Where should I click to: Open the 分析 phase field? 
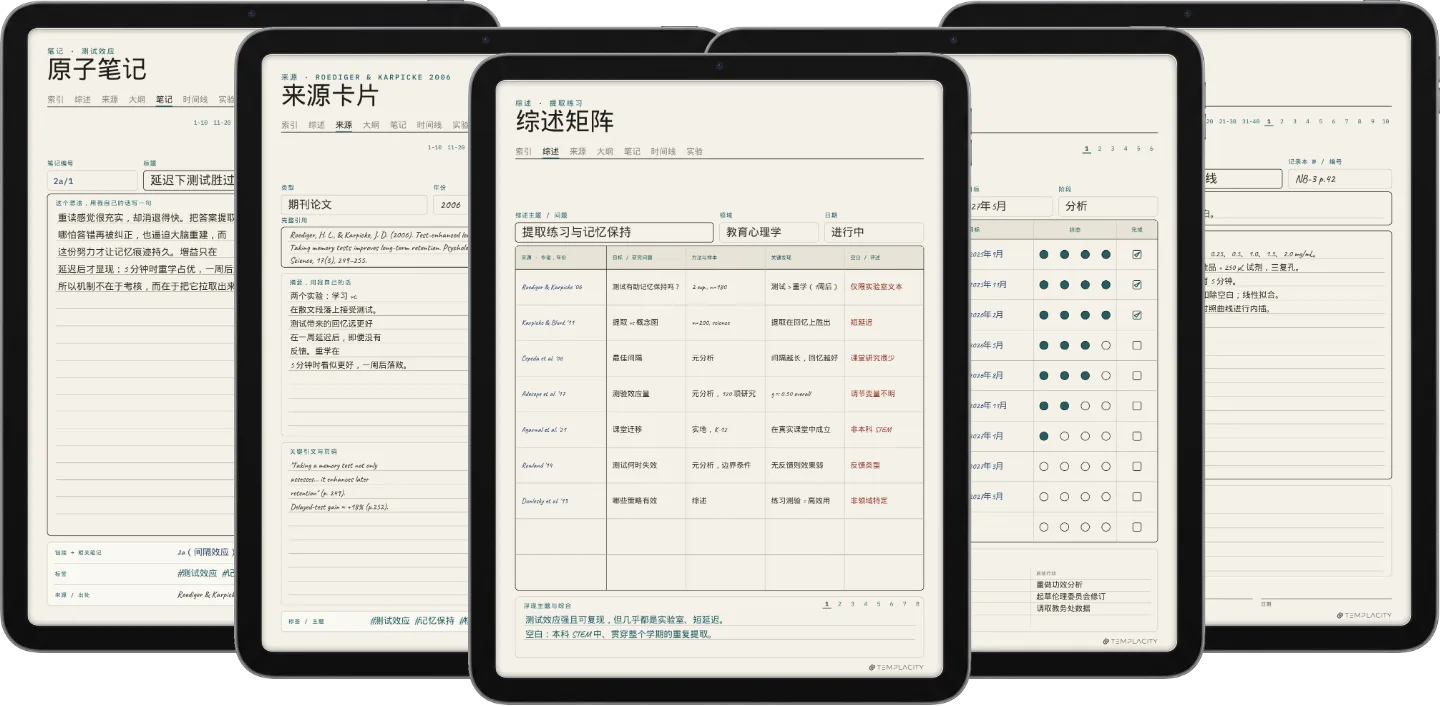[x=1107, y=206]
